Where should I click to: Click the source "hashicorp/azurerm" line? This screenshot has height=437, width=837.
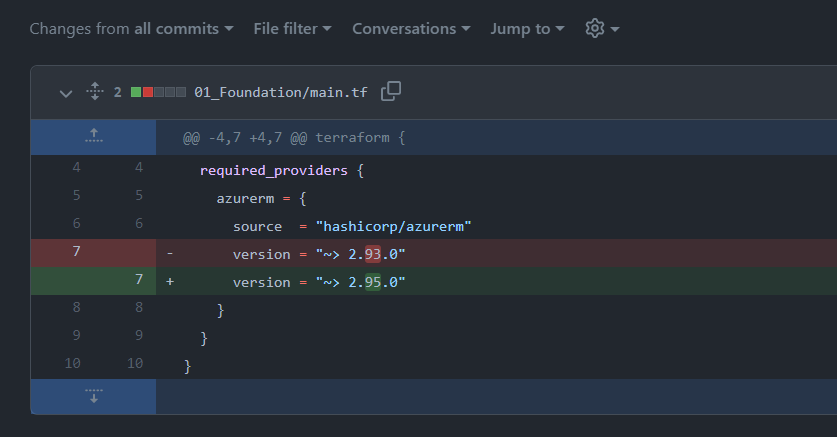coord(352,226)
